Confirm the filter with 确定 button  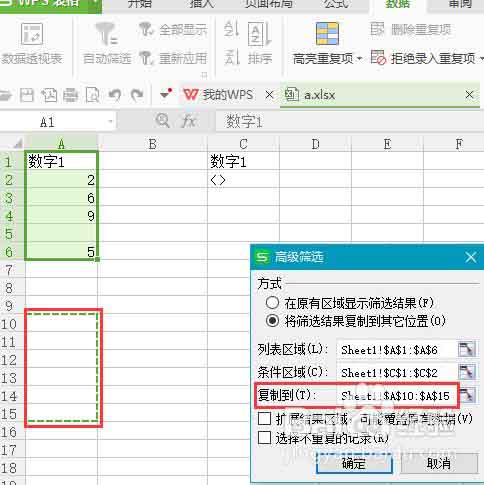pyautogui.click(x=354, y=463)
